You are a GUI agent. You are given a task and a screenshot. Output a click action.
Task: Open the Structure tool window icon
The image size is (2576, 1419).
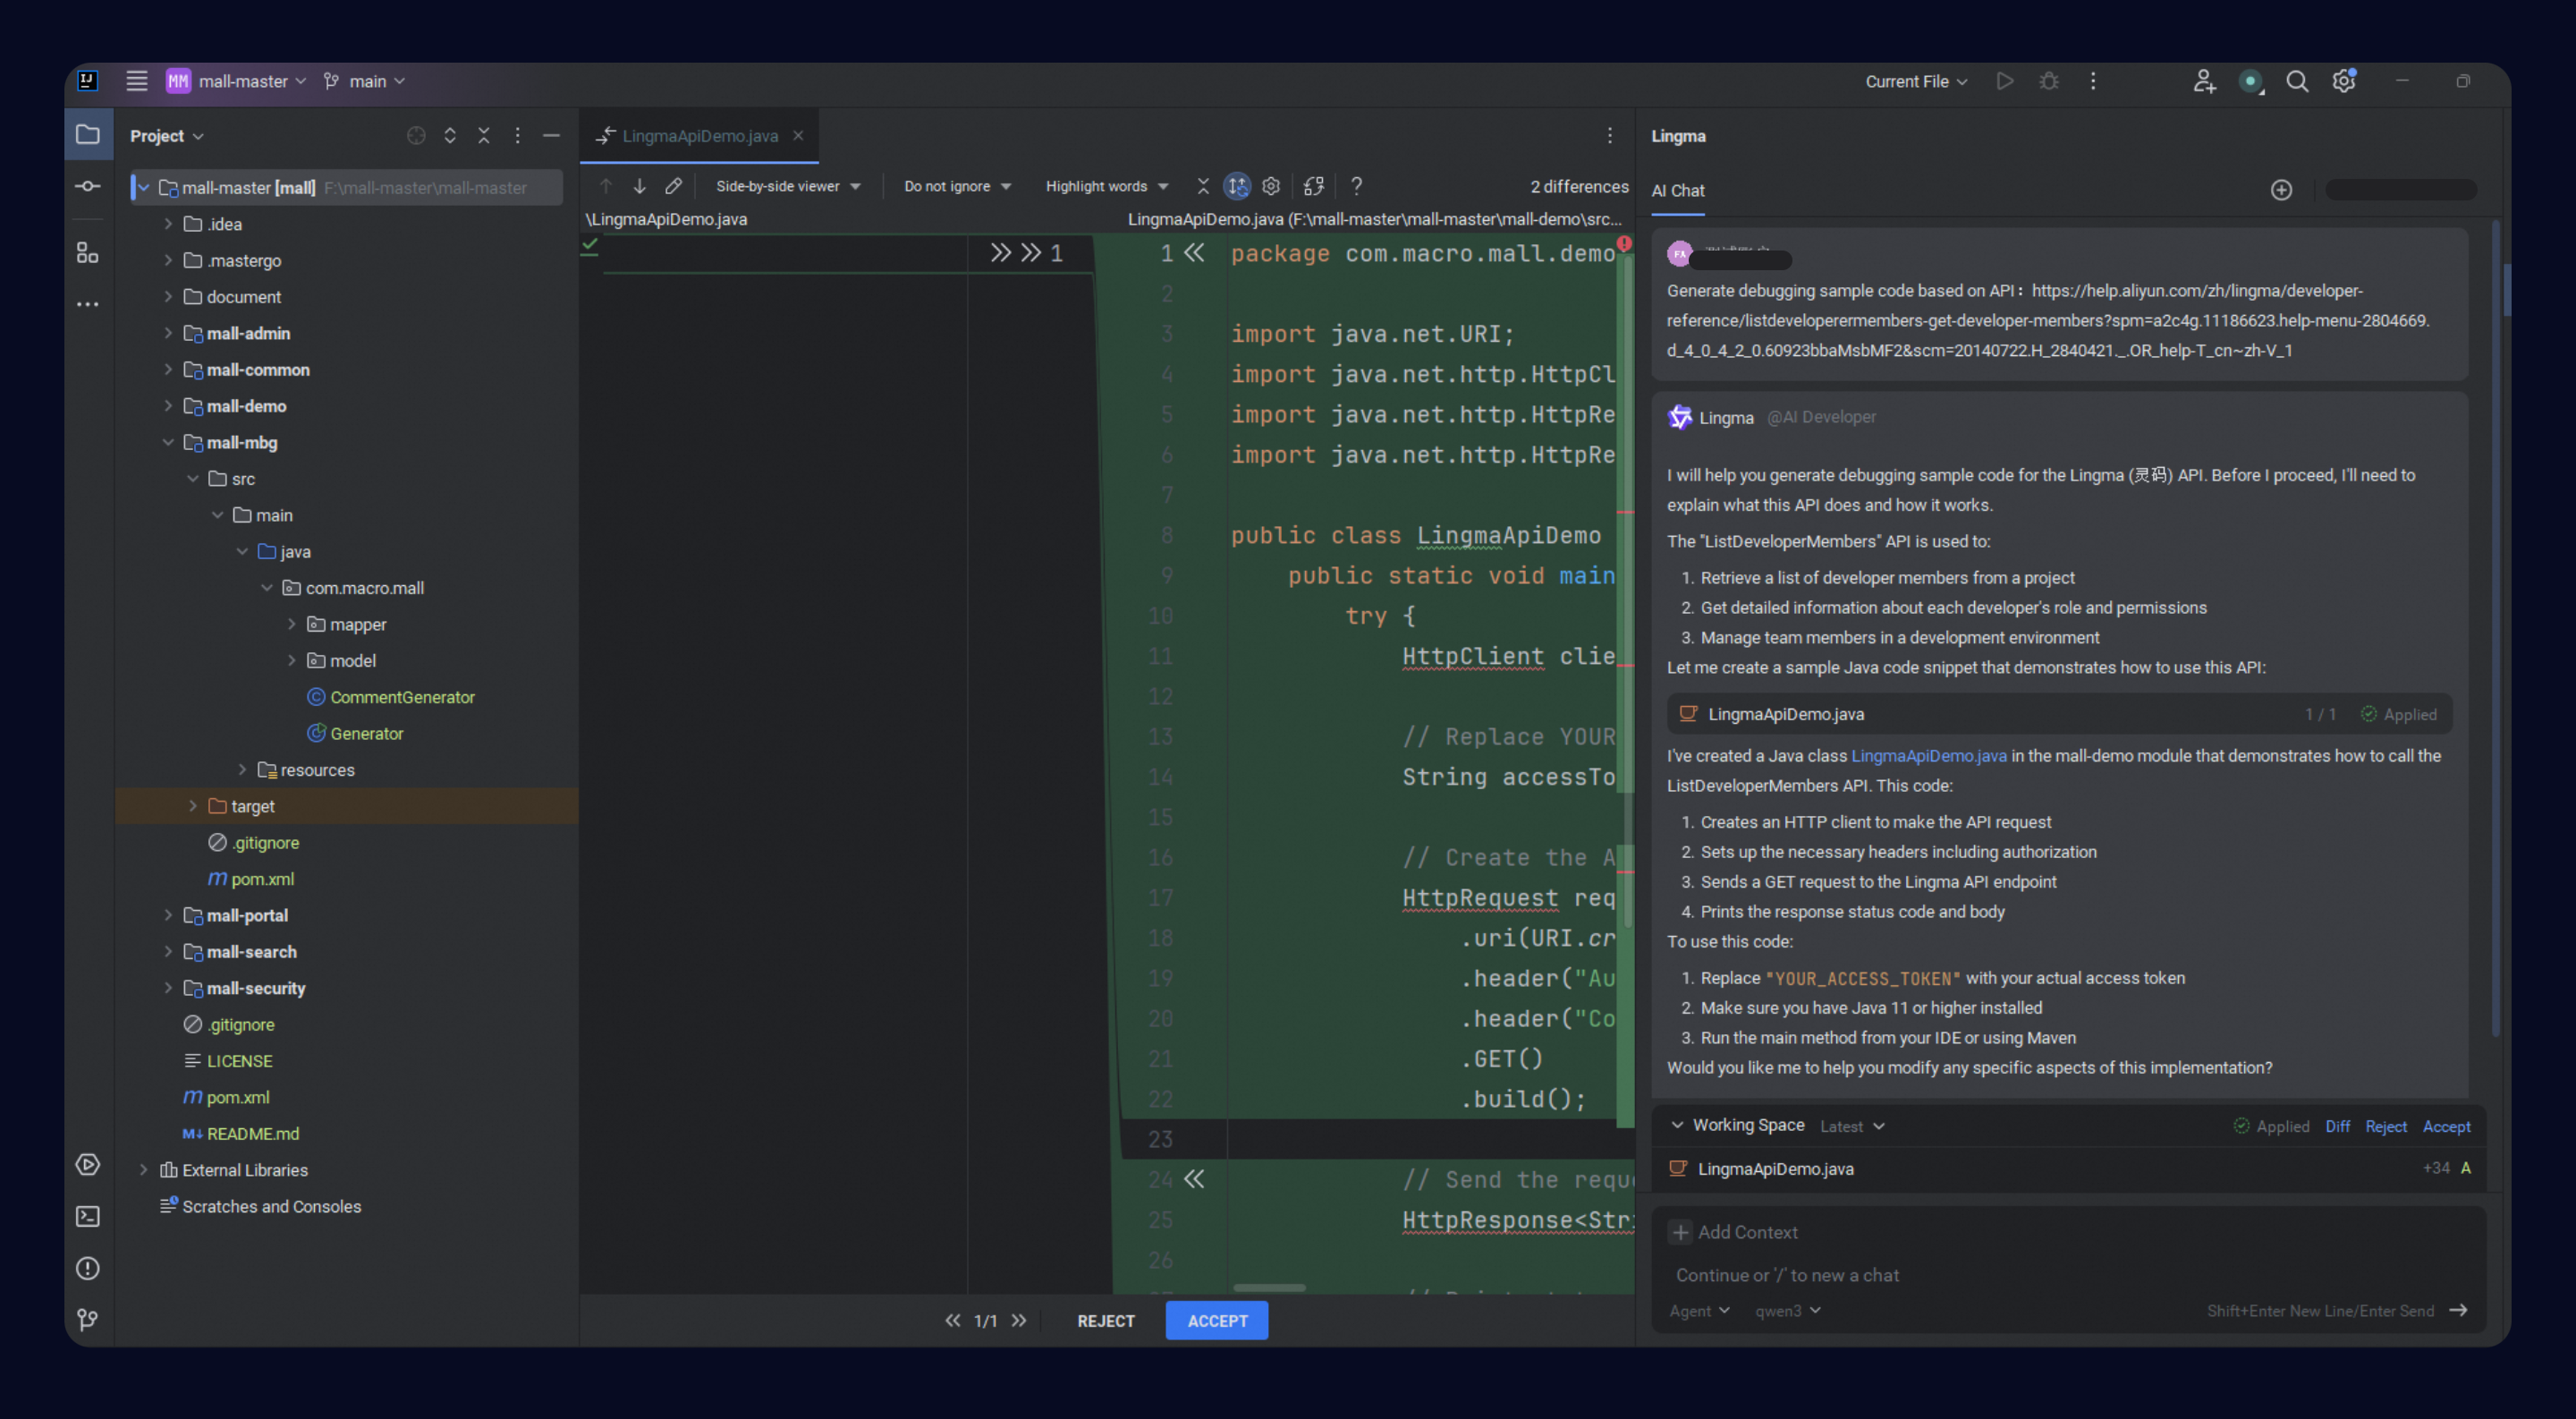click(88, 253)
